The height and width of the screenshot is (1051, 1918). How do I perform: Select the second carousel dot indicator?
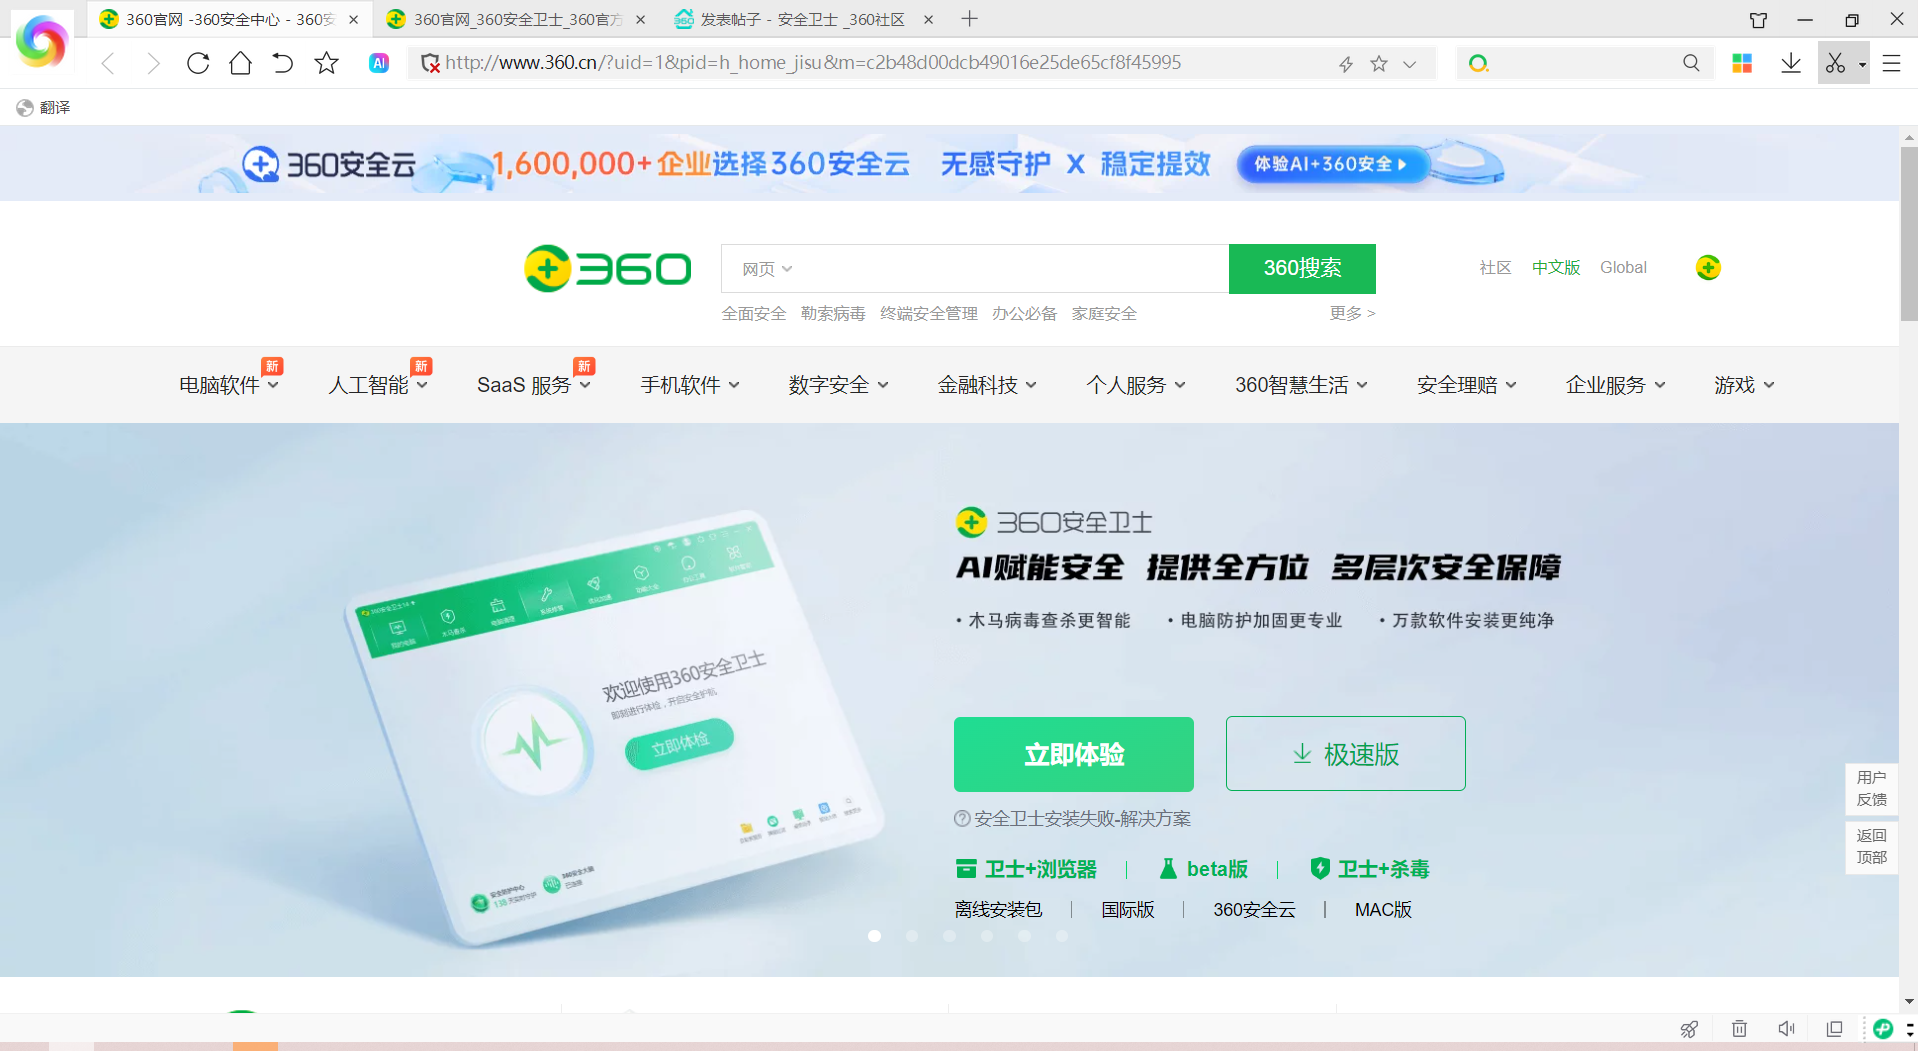912,936
